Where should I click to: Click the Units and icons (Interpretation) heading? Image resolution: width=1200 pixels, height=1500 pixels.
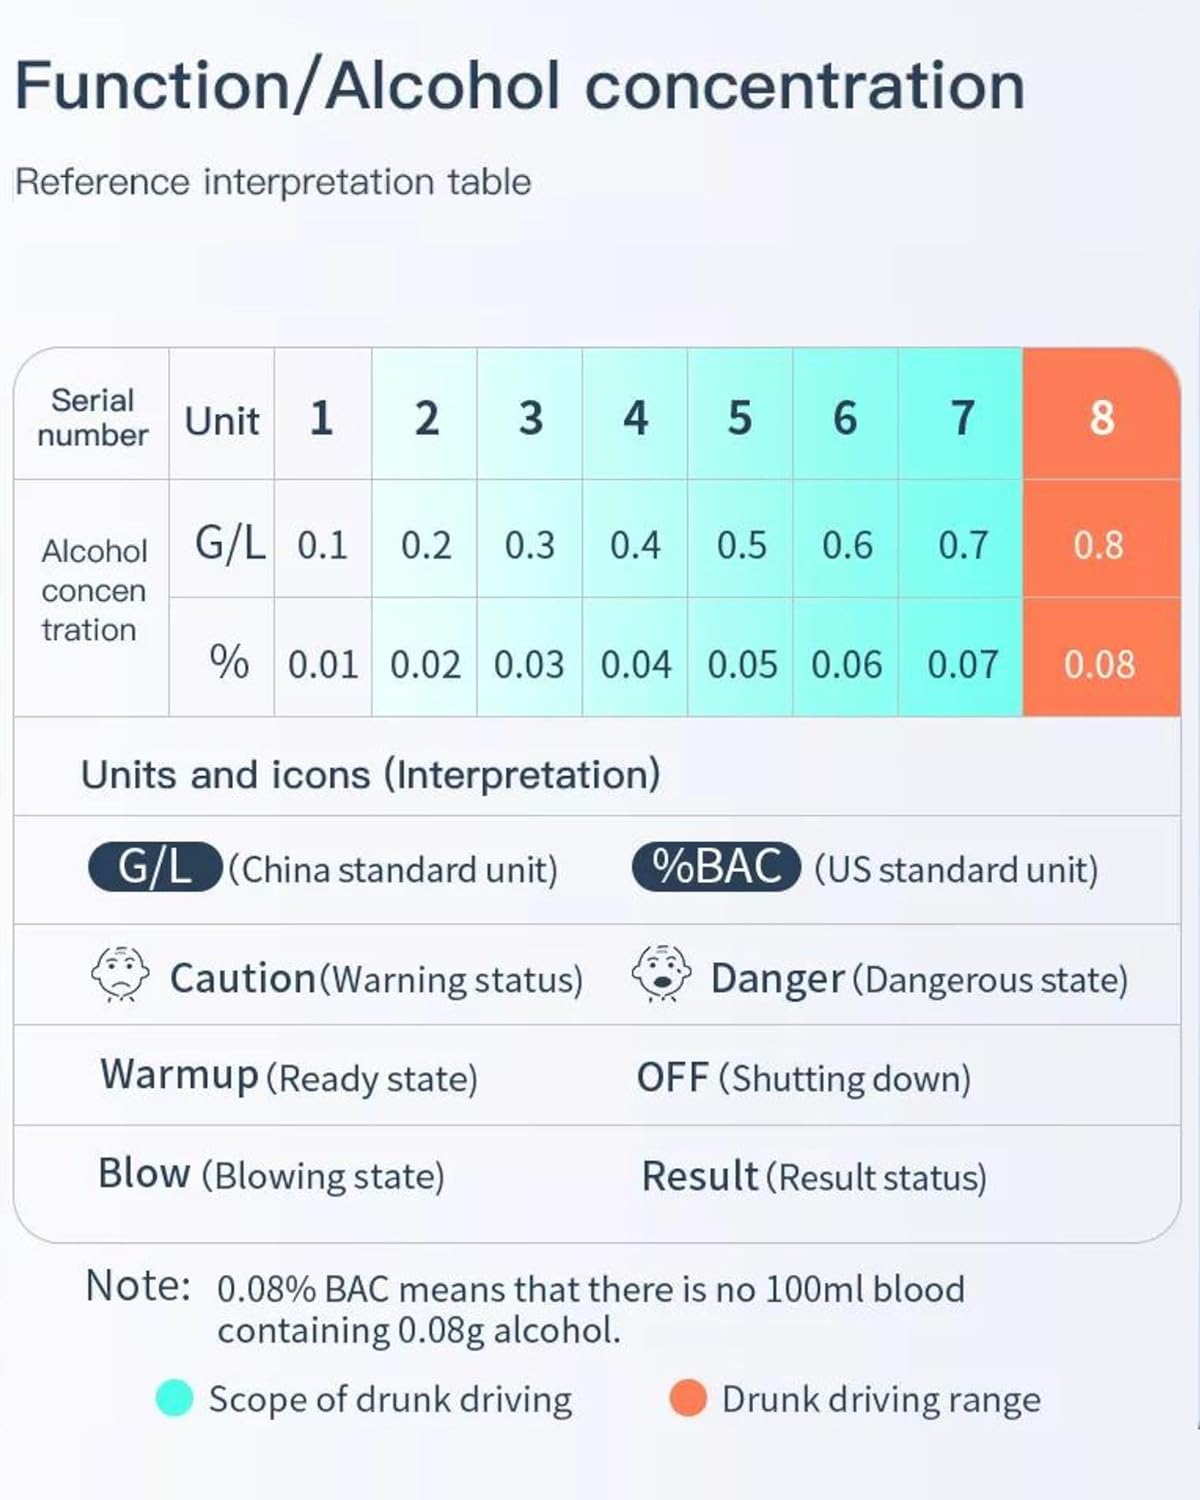(x=370, y=774)
